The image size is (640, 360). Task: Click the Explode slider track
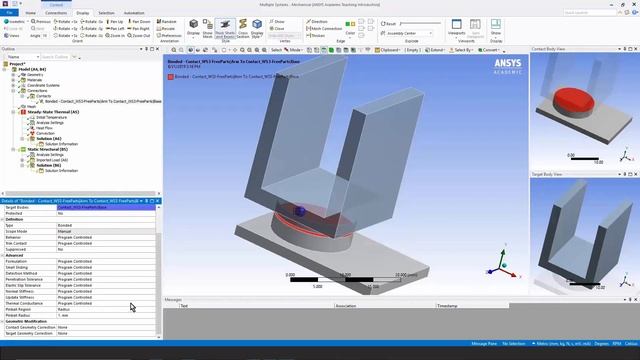[x=420, y=24]
